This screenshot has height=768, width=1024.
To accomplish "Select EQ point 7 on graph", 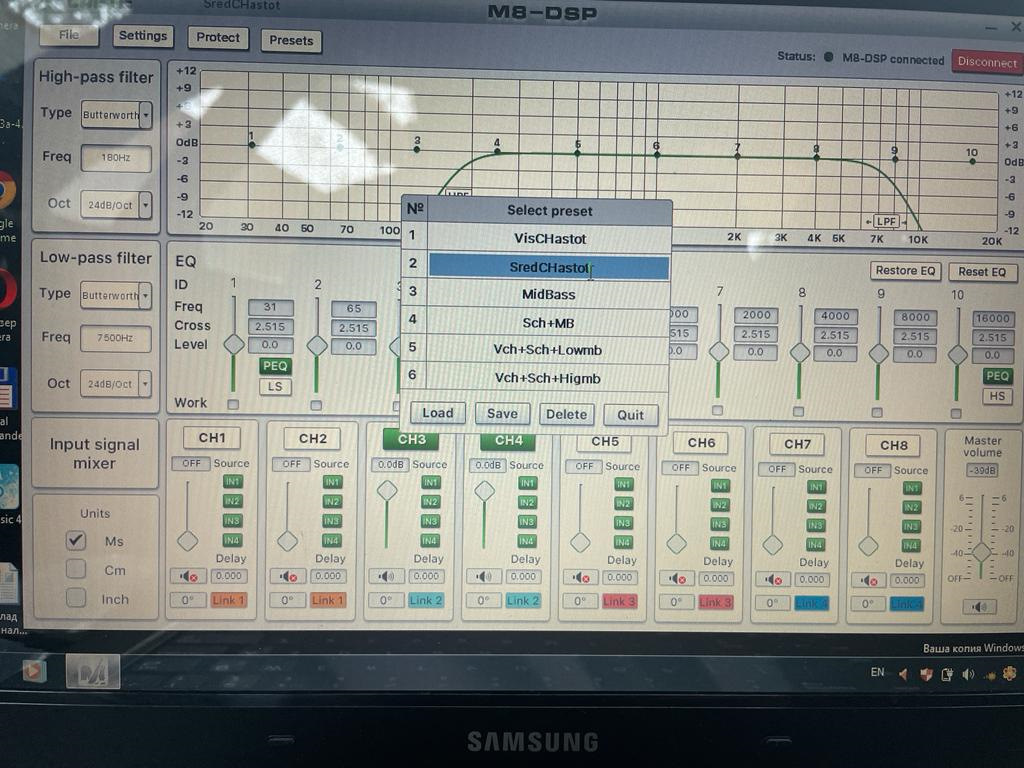I will [x=737, y=156].
